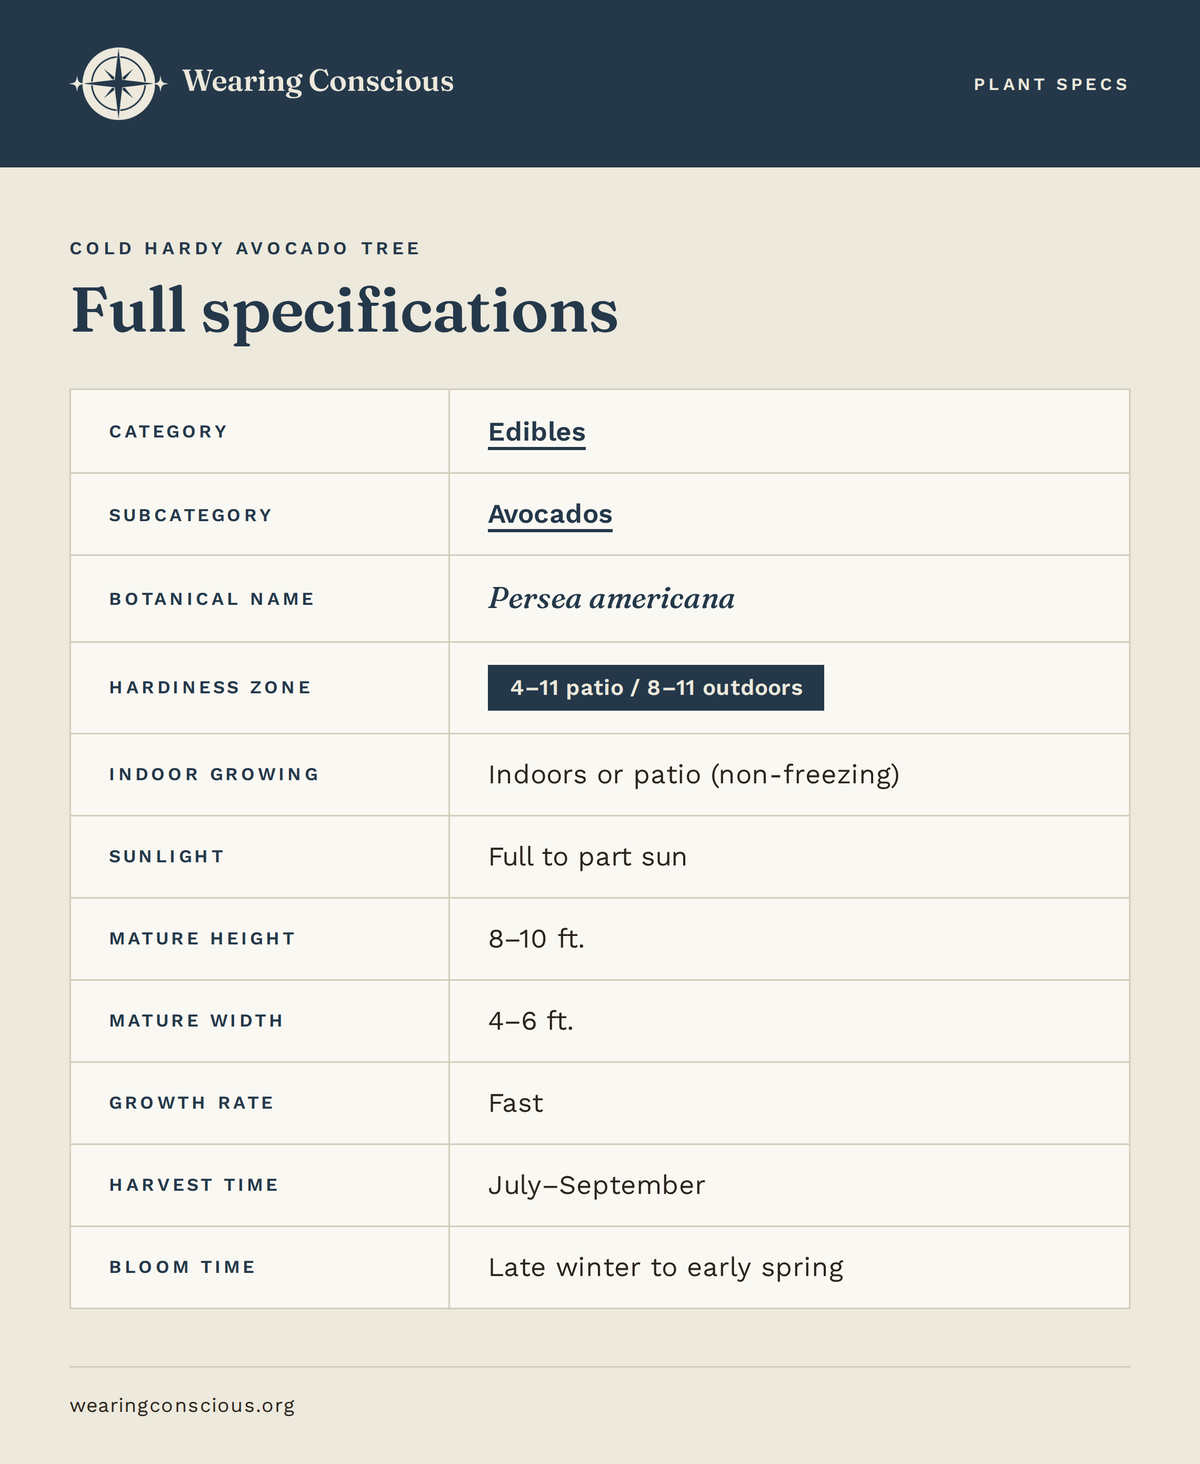This screenshot has width=1200, height=1464.
Task: Follow the Avocados subcategory link
Action: pos(550,514)
